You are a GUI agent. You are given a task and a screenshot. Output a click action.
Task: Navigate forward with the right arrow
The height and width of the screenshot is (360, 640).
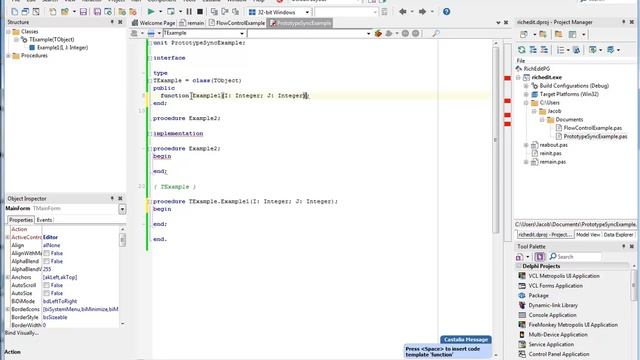click(x=422, y=12)
